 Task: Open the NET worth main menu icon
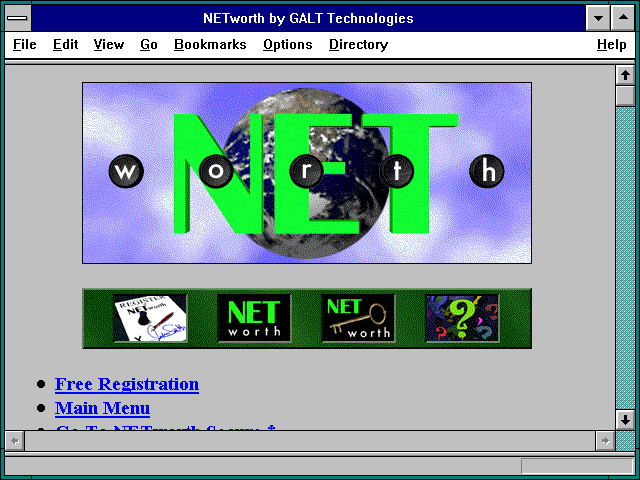[x=254, y=318]
